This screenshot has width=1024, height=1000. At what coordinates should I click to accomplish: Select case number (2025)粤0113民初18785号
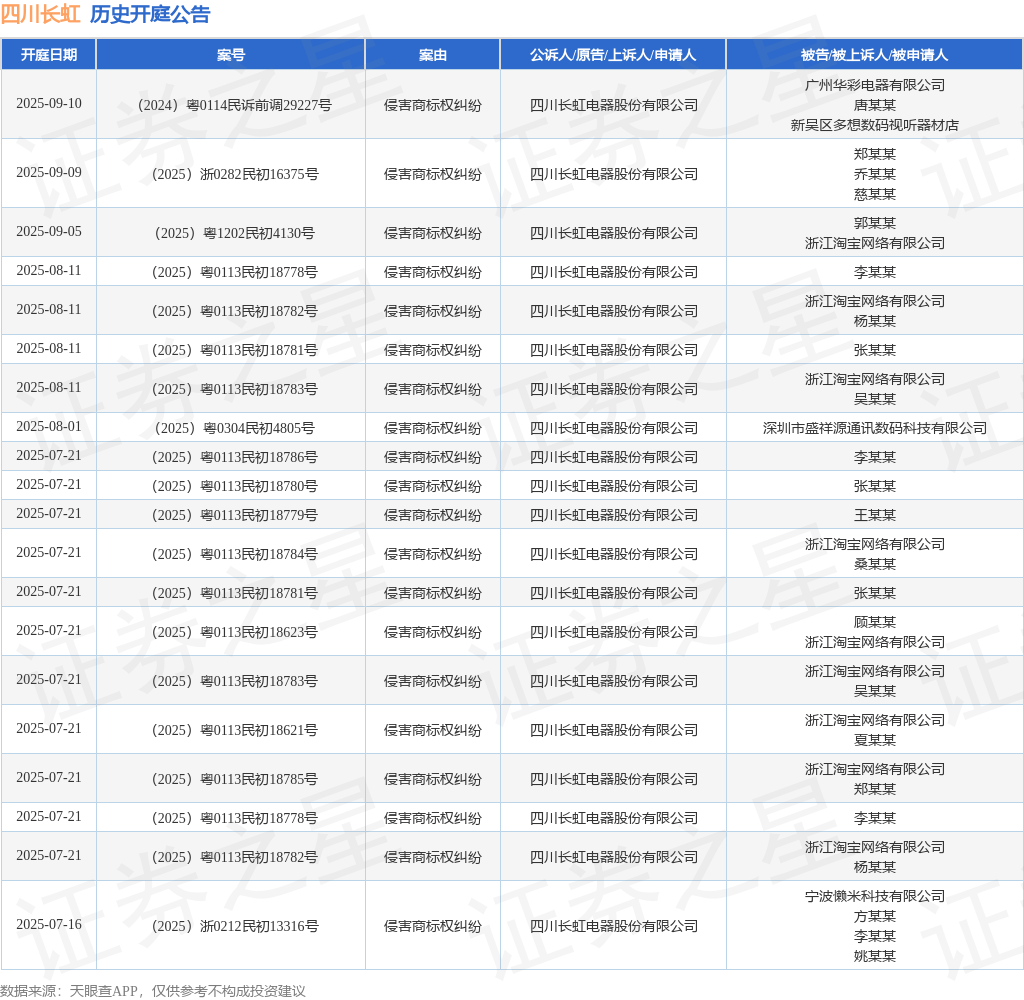pos(234,779)
